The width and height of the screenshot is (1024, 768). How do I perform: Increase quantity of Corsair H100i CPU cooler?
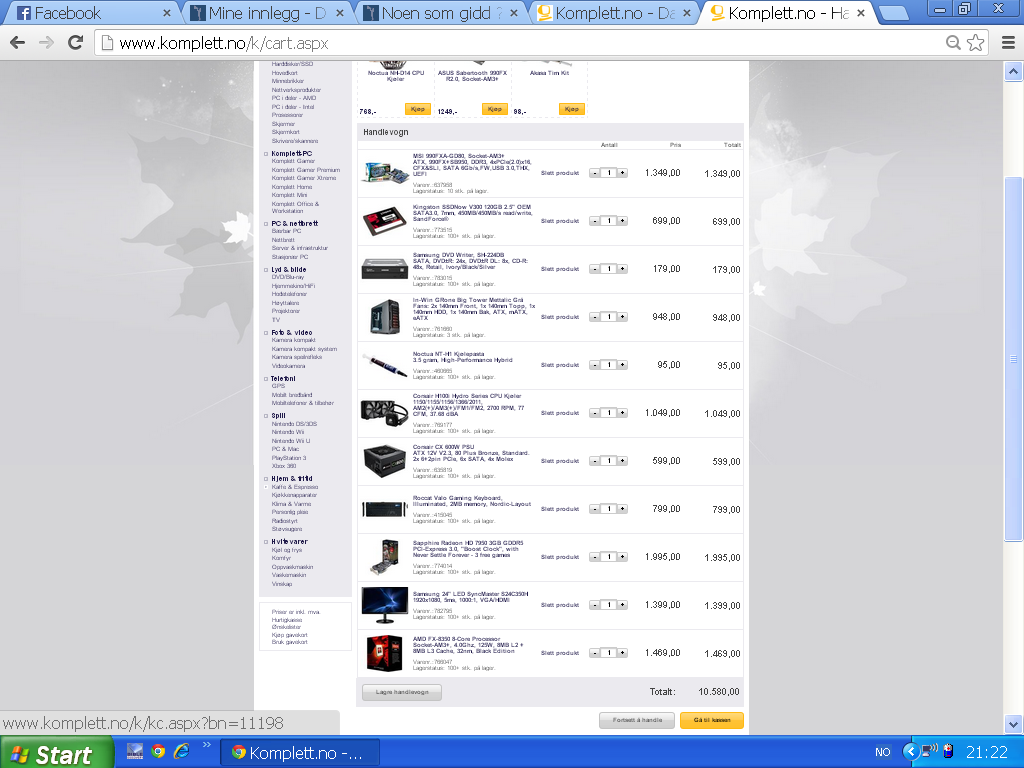622,413
